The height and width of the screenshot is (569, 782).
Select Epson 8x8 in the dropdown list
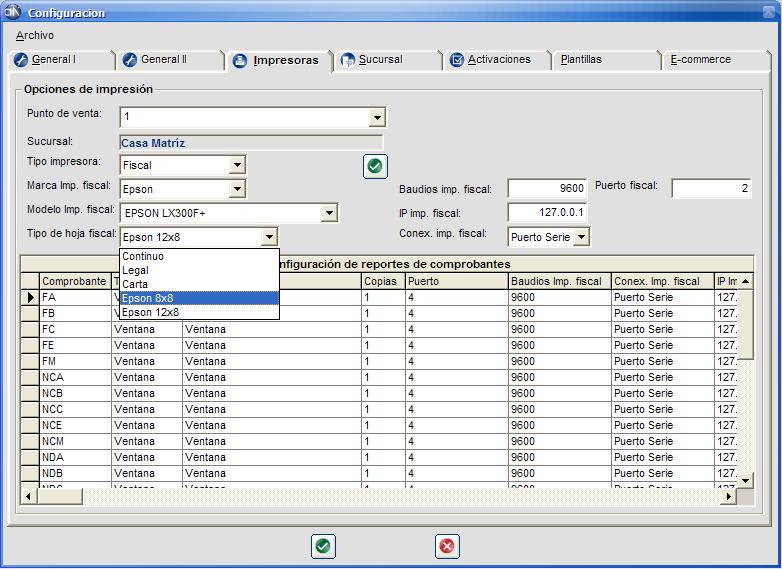(199, 298)
